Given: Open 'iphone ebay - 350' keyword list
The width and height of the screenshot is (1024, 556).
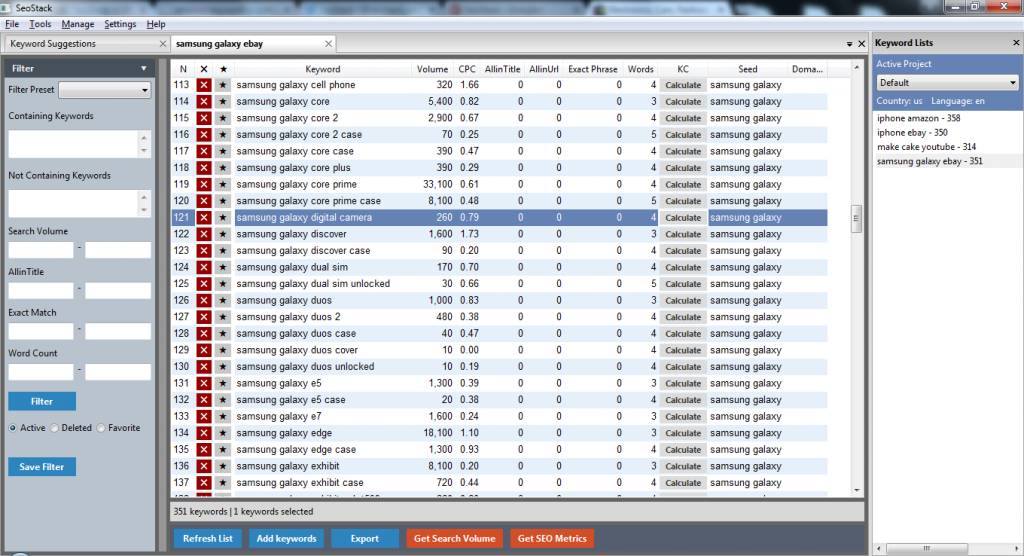Looking at the screenshot, I should [912, 133].
